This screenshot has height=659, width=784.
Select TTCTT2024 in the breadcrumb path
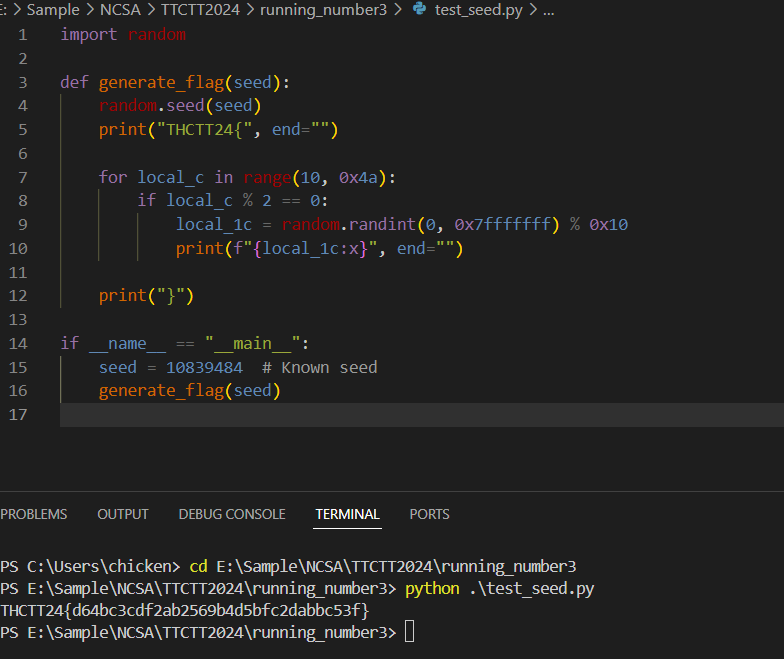coord(200,10)
